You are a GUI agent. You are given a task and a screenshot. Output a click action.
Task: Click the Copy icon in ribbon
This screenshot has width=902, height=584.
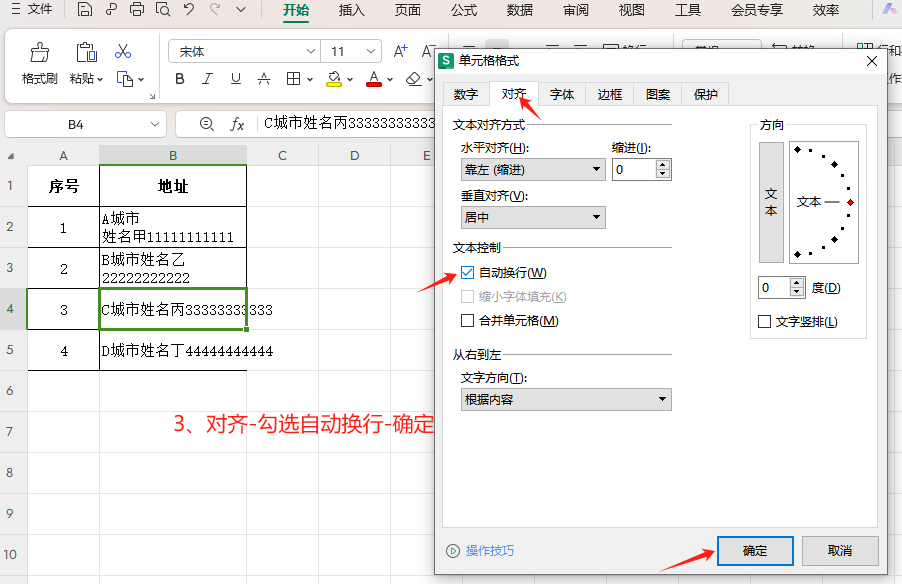tap(124, 79)
